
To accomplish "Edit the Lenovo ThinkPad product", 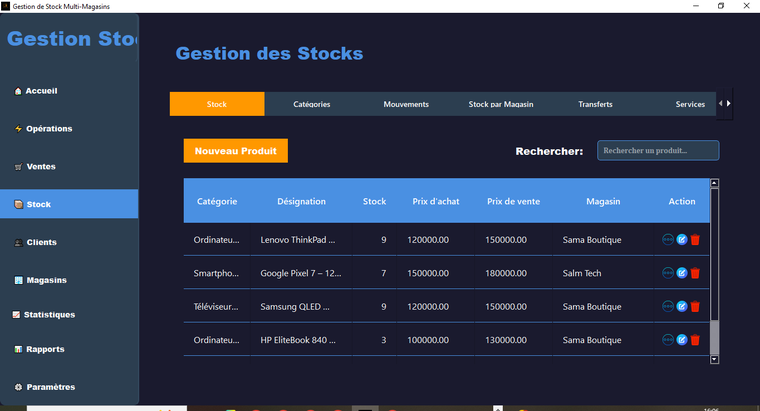I will click(x=682, y=240).
